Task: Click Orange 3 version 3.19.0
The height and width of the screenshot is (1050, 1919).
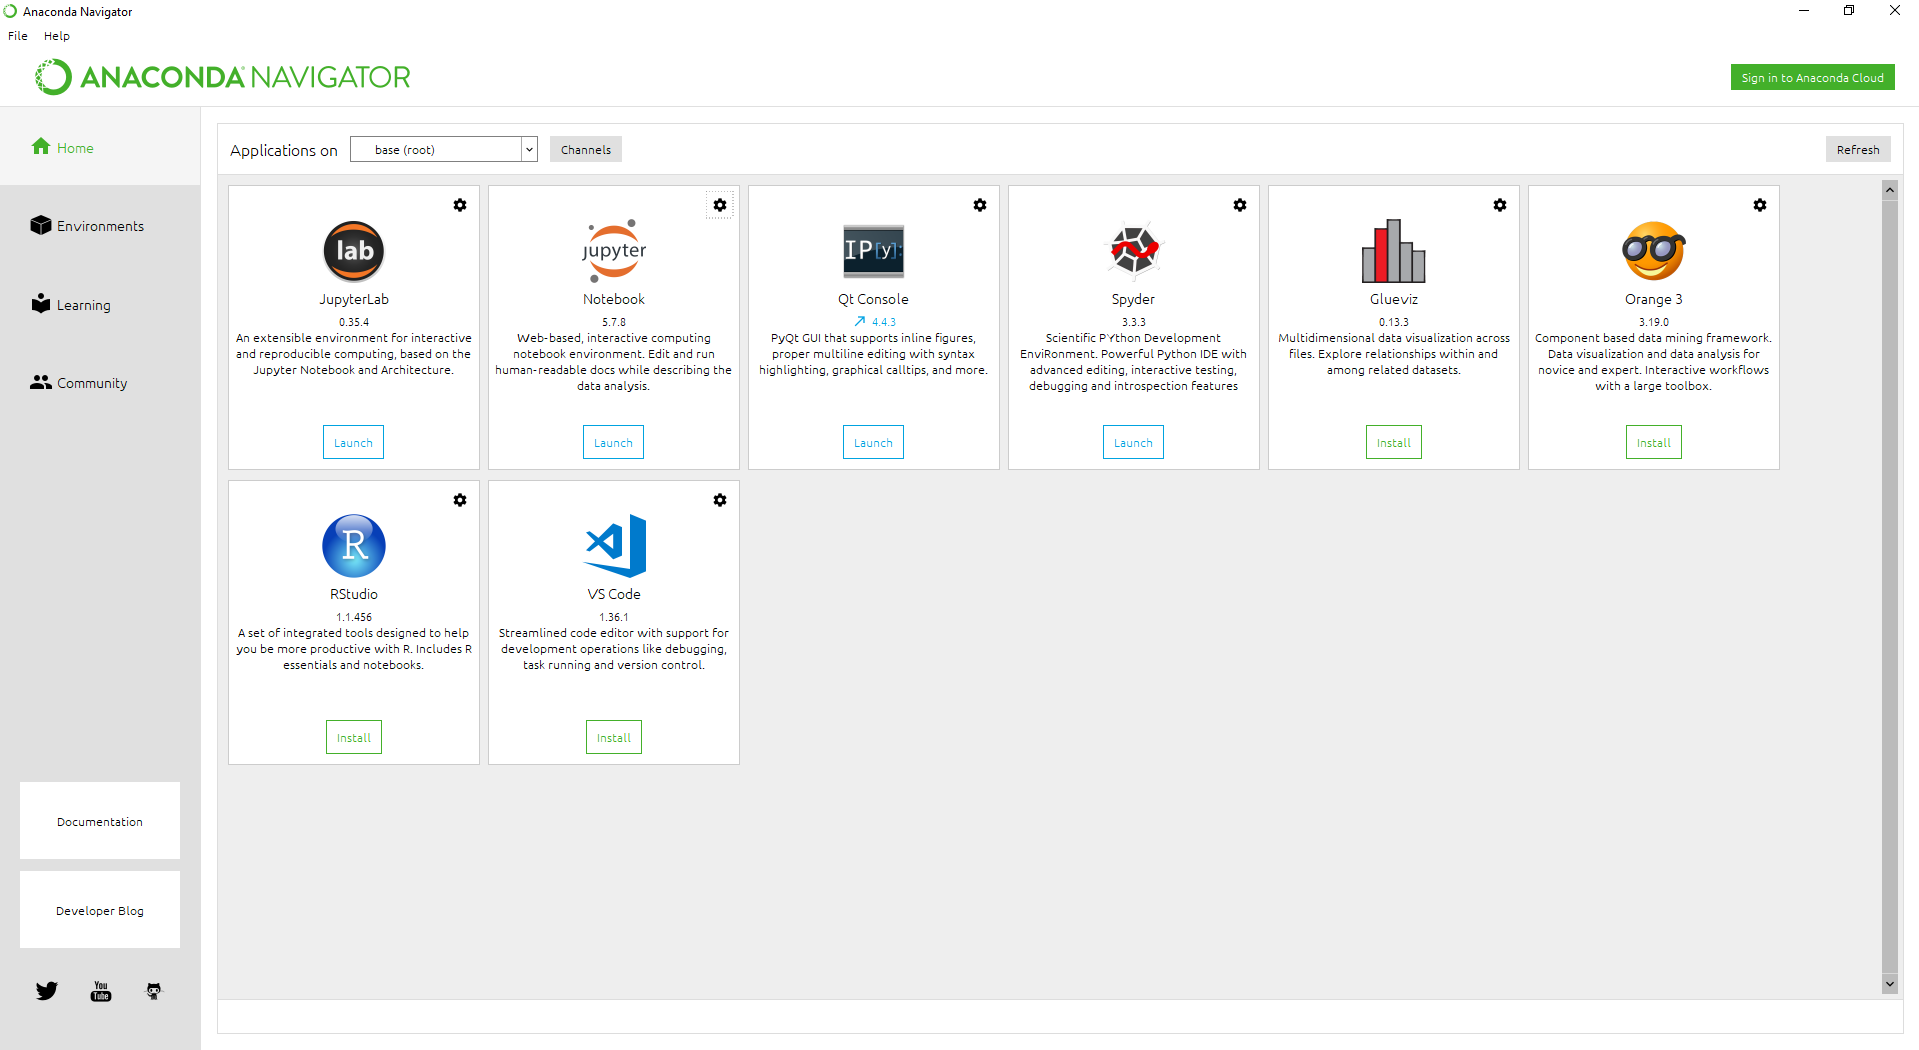Action: (1654, 322)
